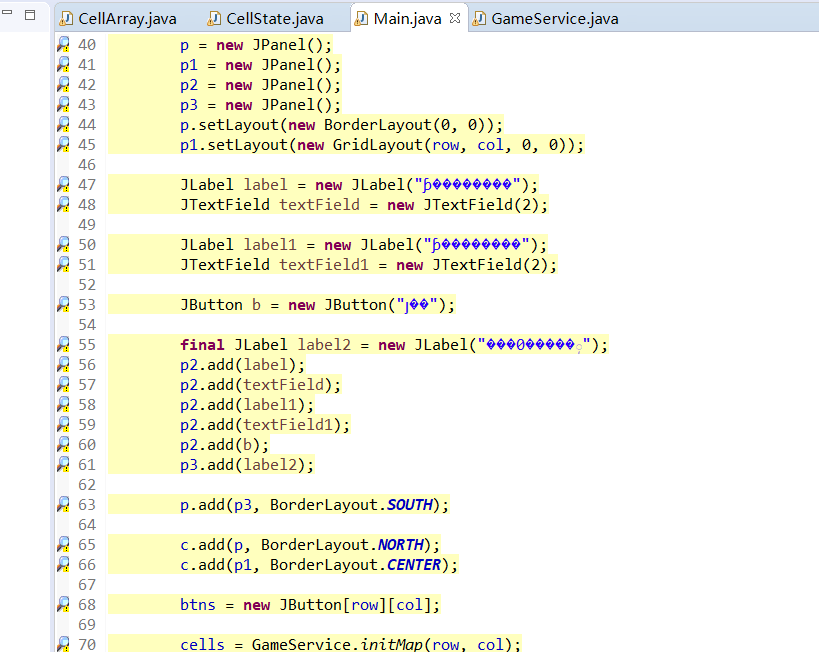Screen dimensions: 819x652
Task: Click the search marker on line 41
Action: [63, 65]
